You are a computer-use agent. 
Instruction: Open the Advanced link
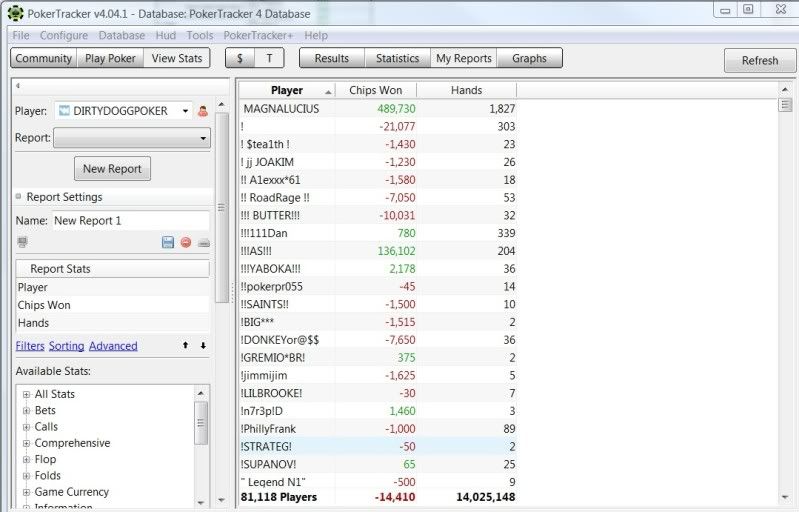click(x=113, y=346)
